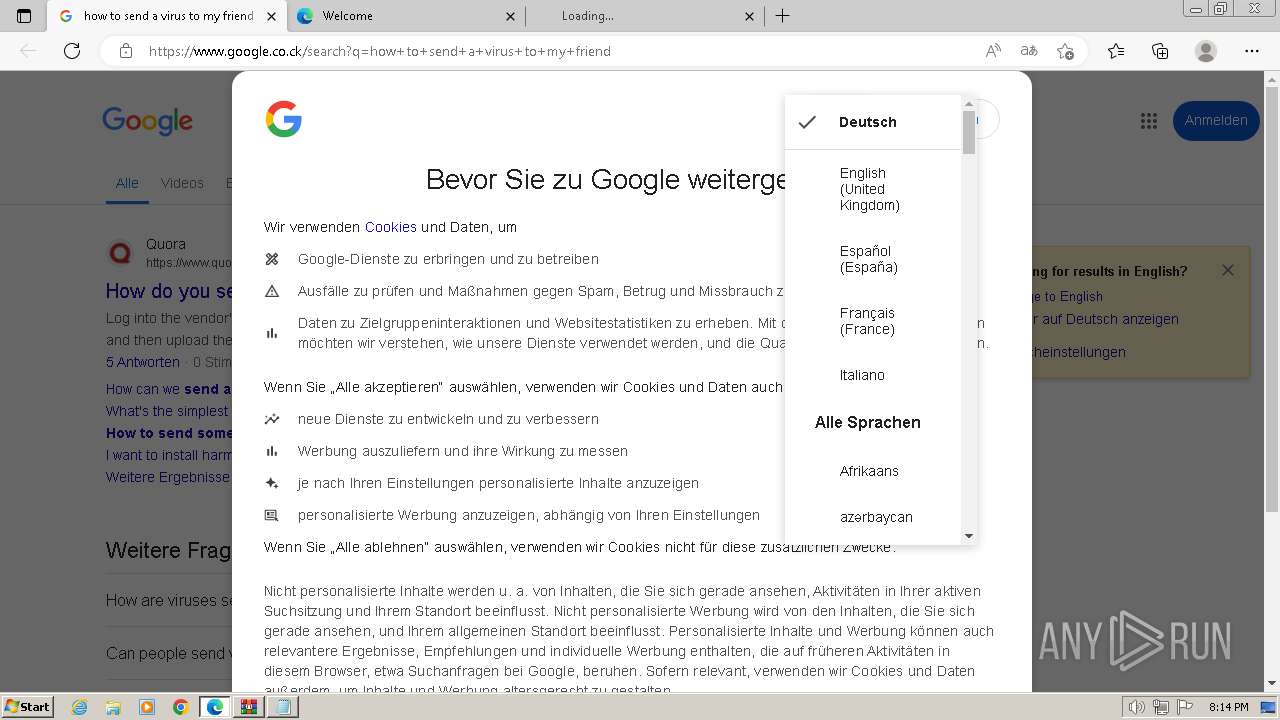Open Chrome from the taskbar
The image size is (1280, 720).
tap(180, 707)
